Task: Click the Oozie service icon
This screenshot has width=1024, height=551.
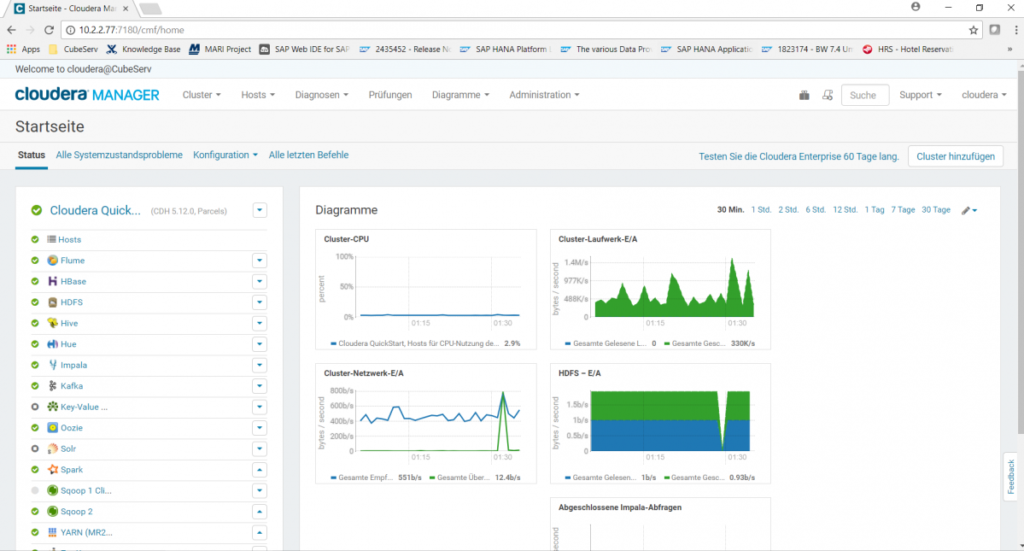Action: click(52, 428)
